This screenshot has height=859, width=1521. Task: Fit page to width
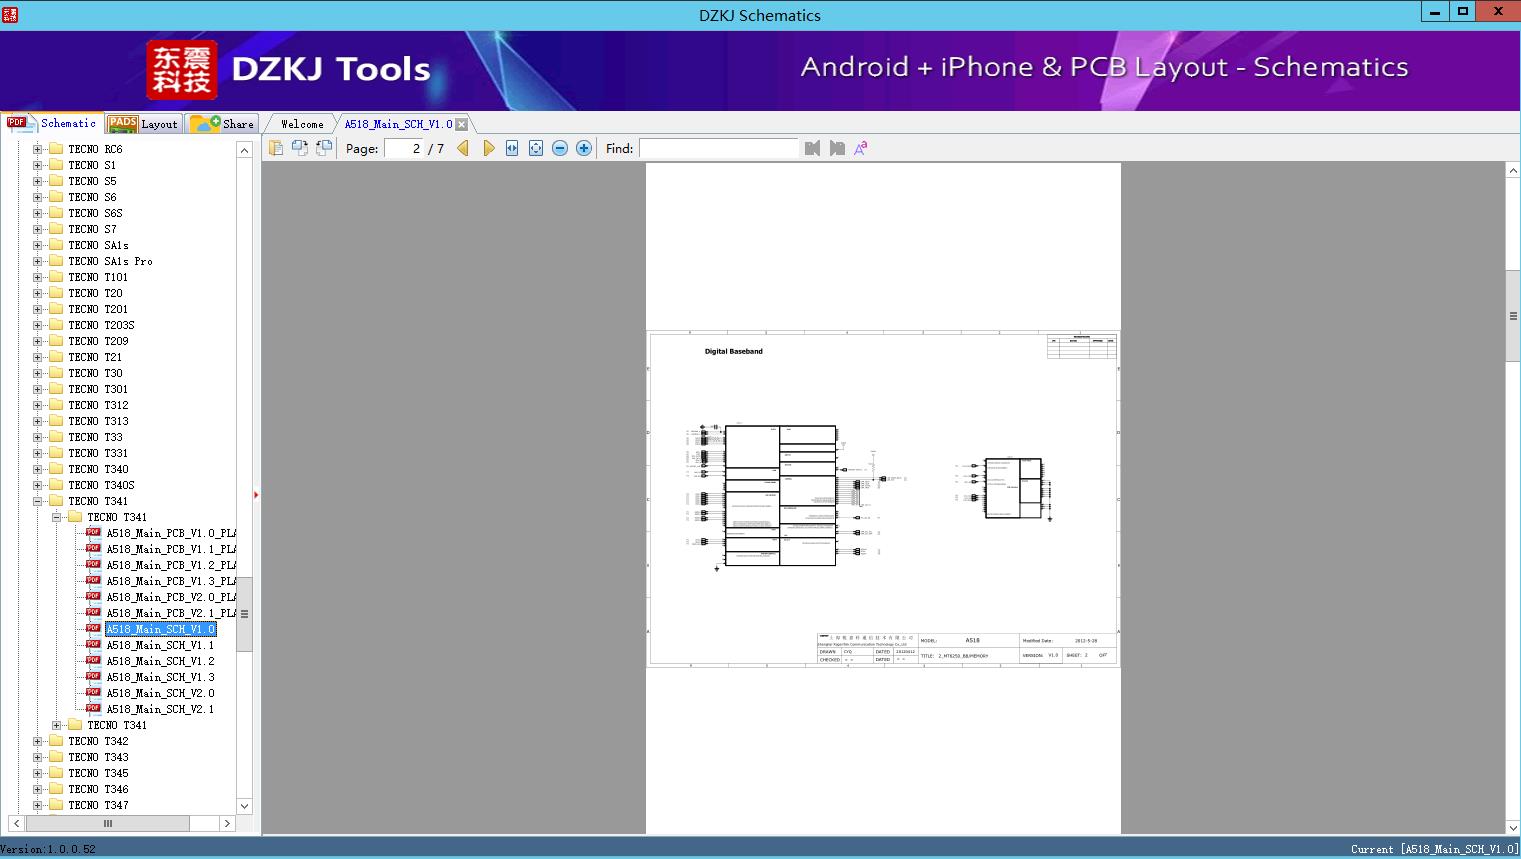point(512,148)
